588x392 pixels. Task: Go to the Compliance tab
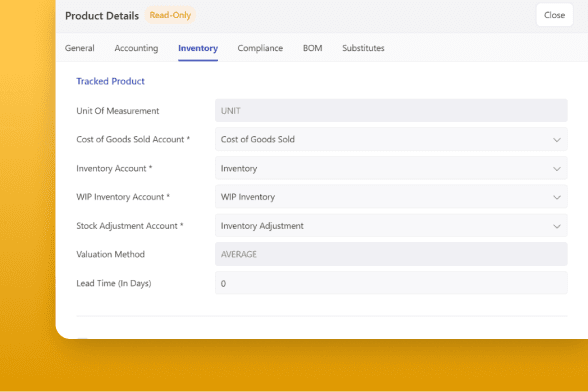point(260,48)
